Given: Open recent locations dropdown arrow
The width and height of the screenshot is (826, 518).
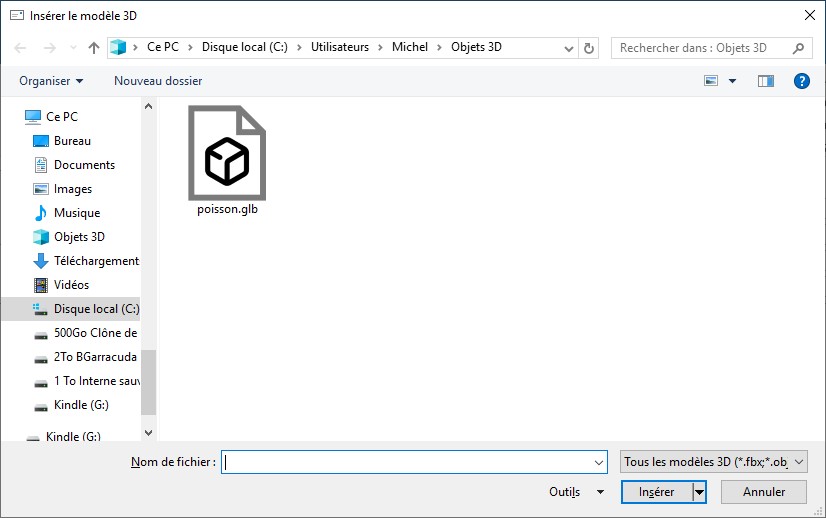Looking at the screenshot, I should tap(73, 48).
